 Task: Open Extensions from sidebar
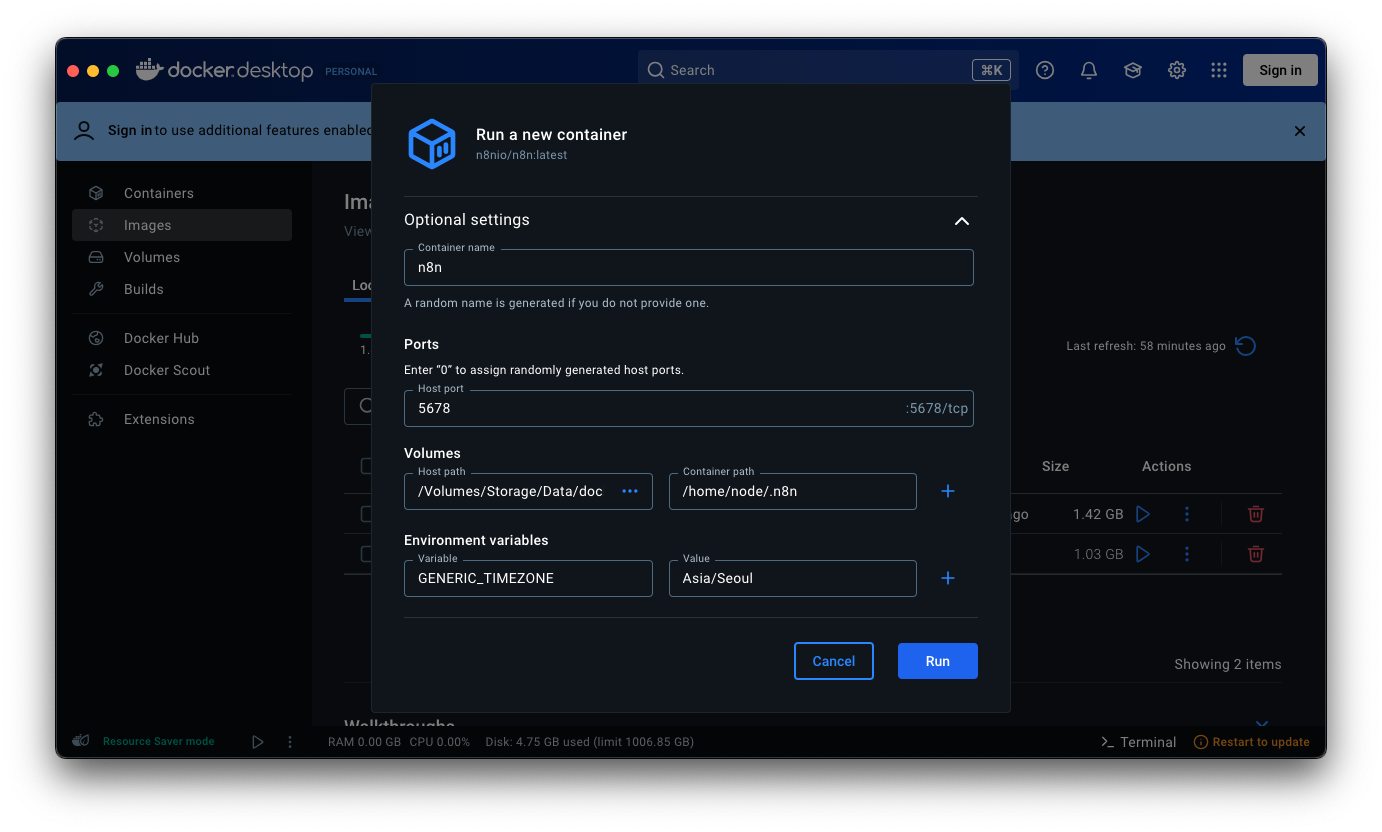tap(182, 419)
